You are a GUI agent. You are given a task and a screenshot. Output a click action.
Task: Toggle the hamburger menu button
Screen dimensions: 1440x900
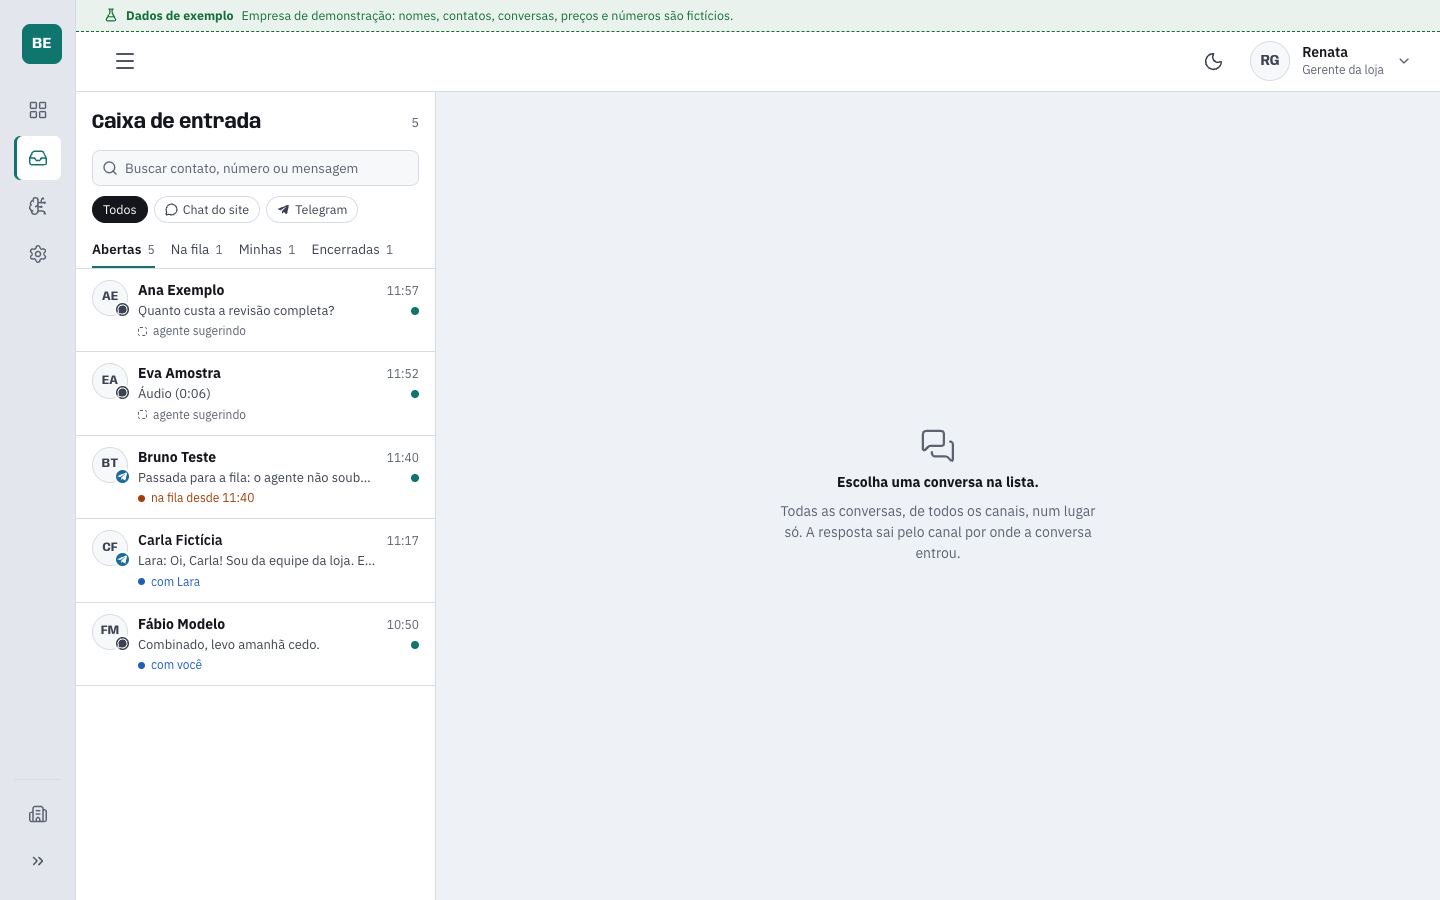click(125, 61)
